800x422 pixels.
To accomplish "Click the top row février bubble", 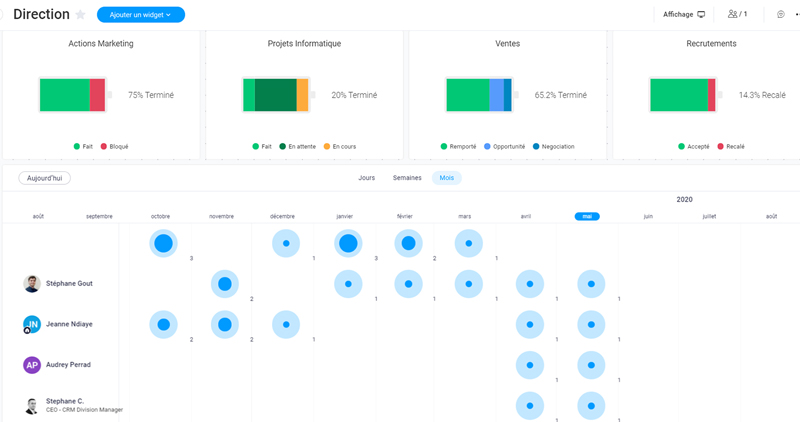I will (408, 243).
